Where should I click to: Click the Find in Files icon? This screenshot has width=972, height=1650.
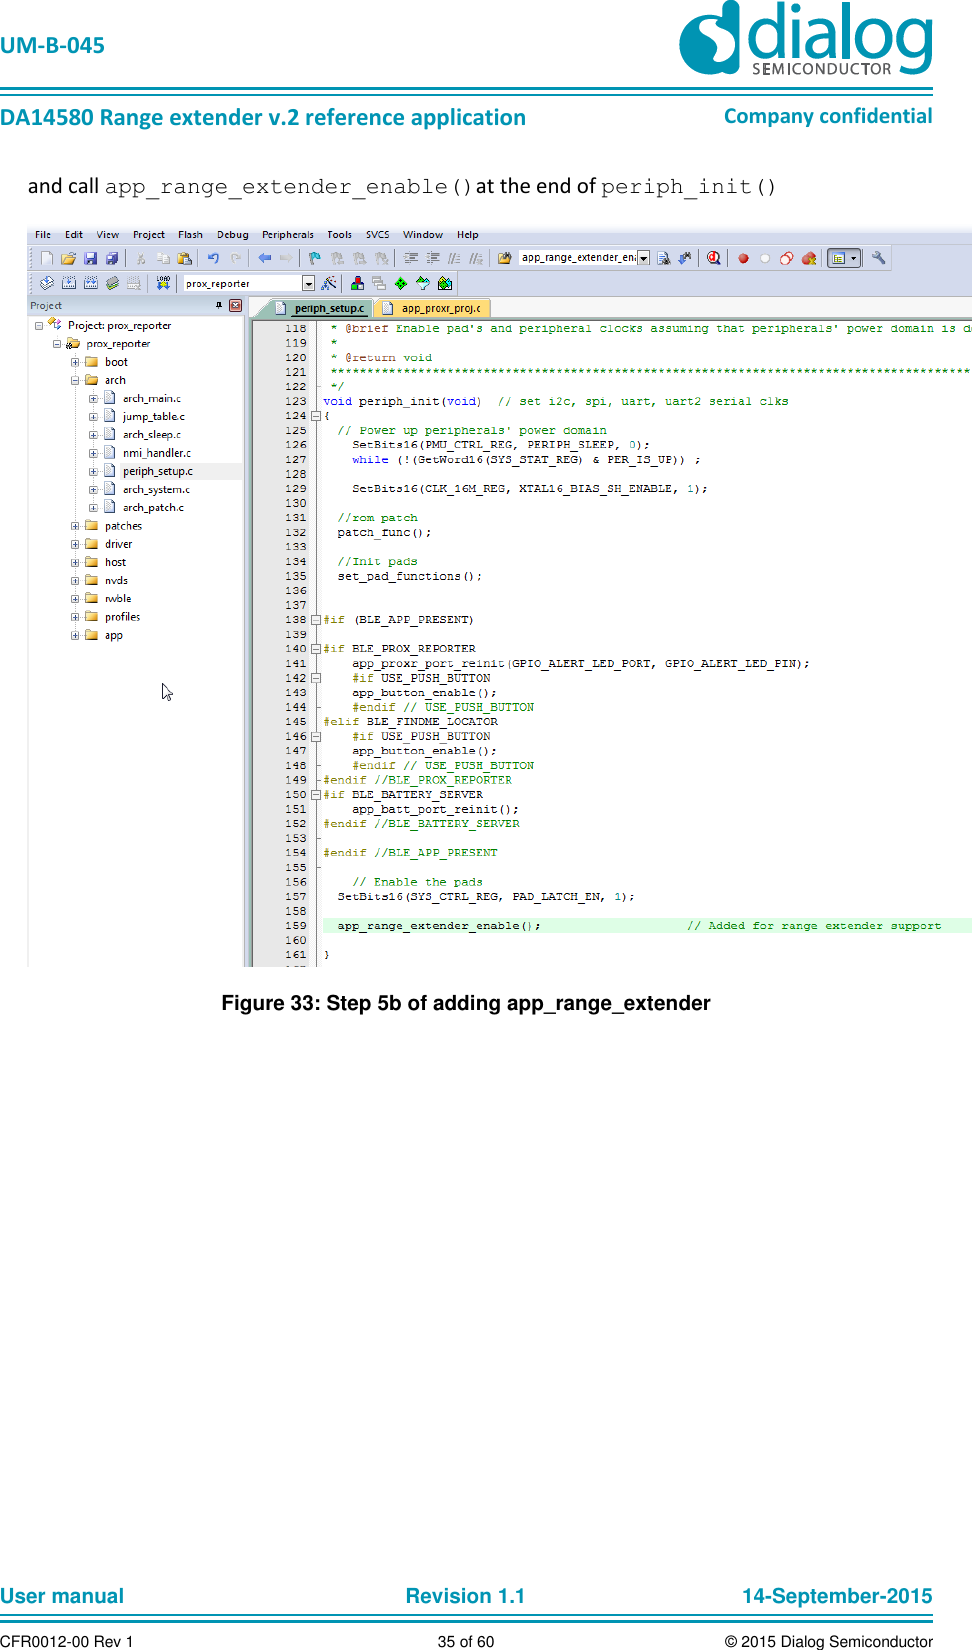(x=505, y=258)
